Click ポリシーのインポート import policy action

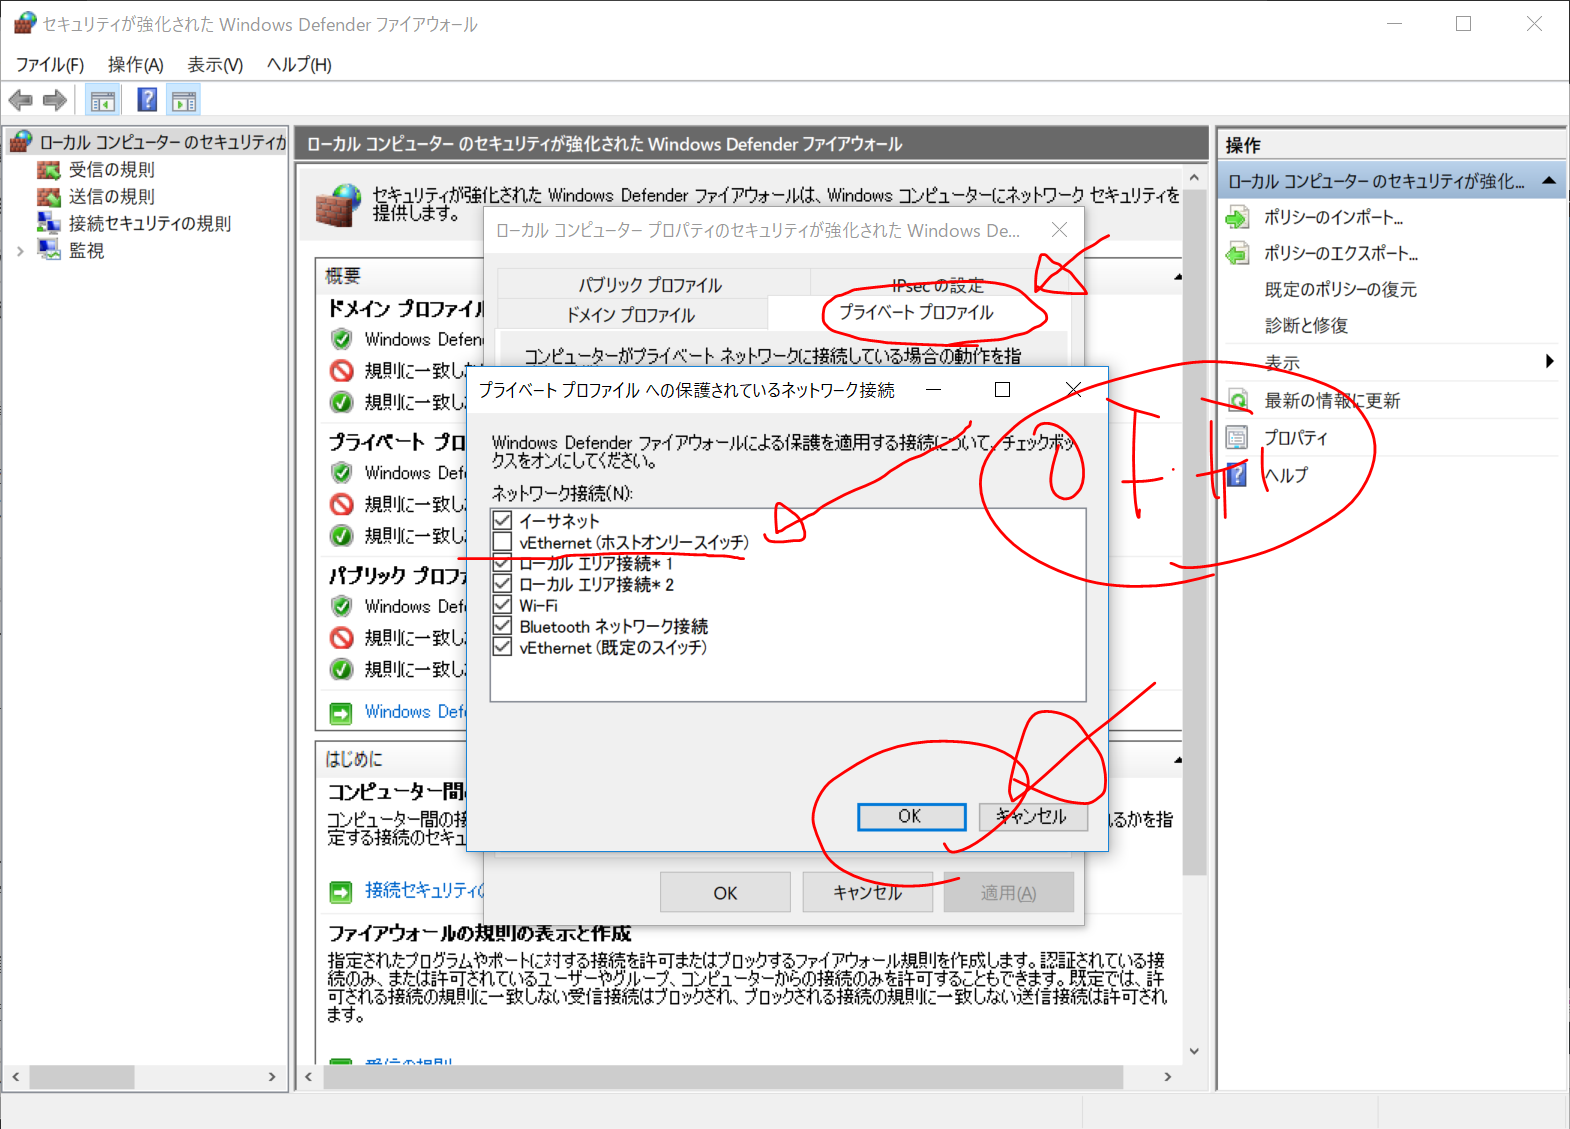(x=1332, y=218)
